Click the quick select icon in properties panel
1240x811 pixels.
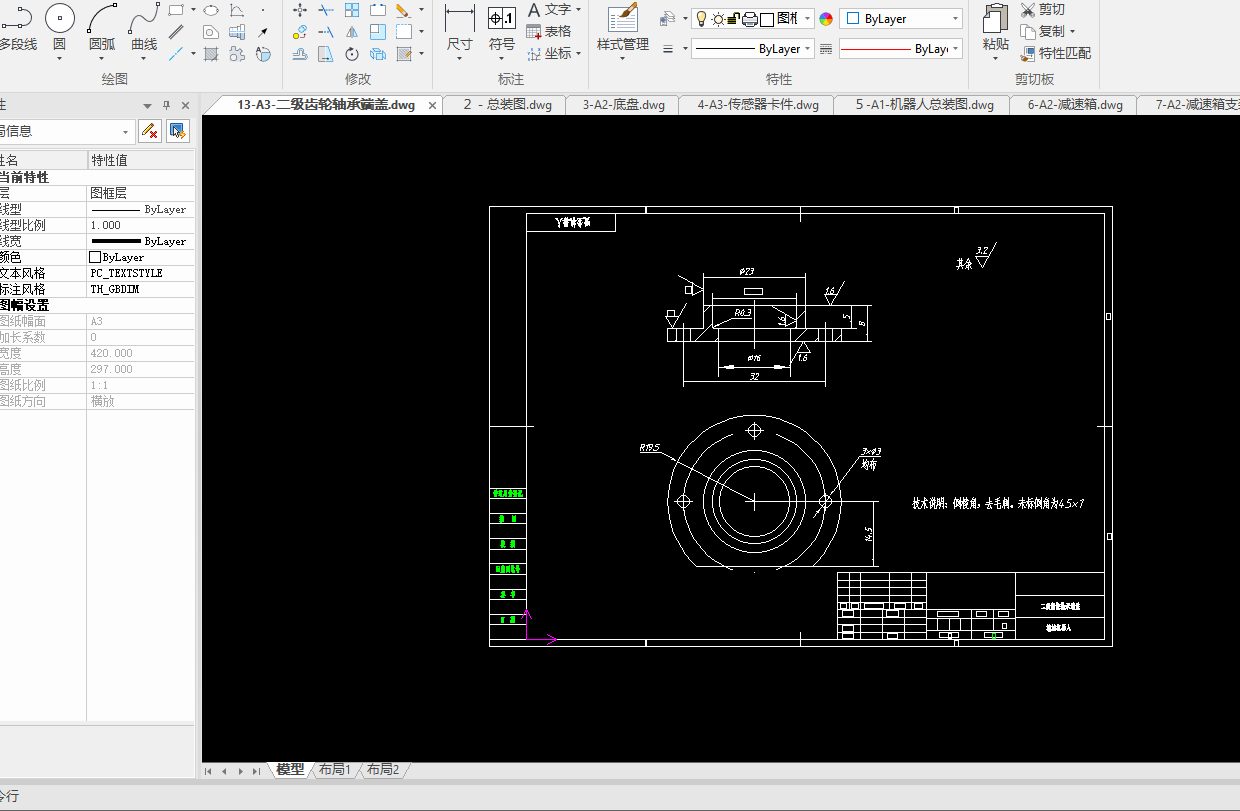(178, 130)
